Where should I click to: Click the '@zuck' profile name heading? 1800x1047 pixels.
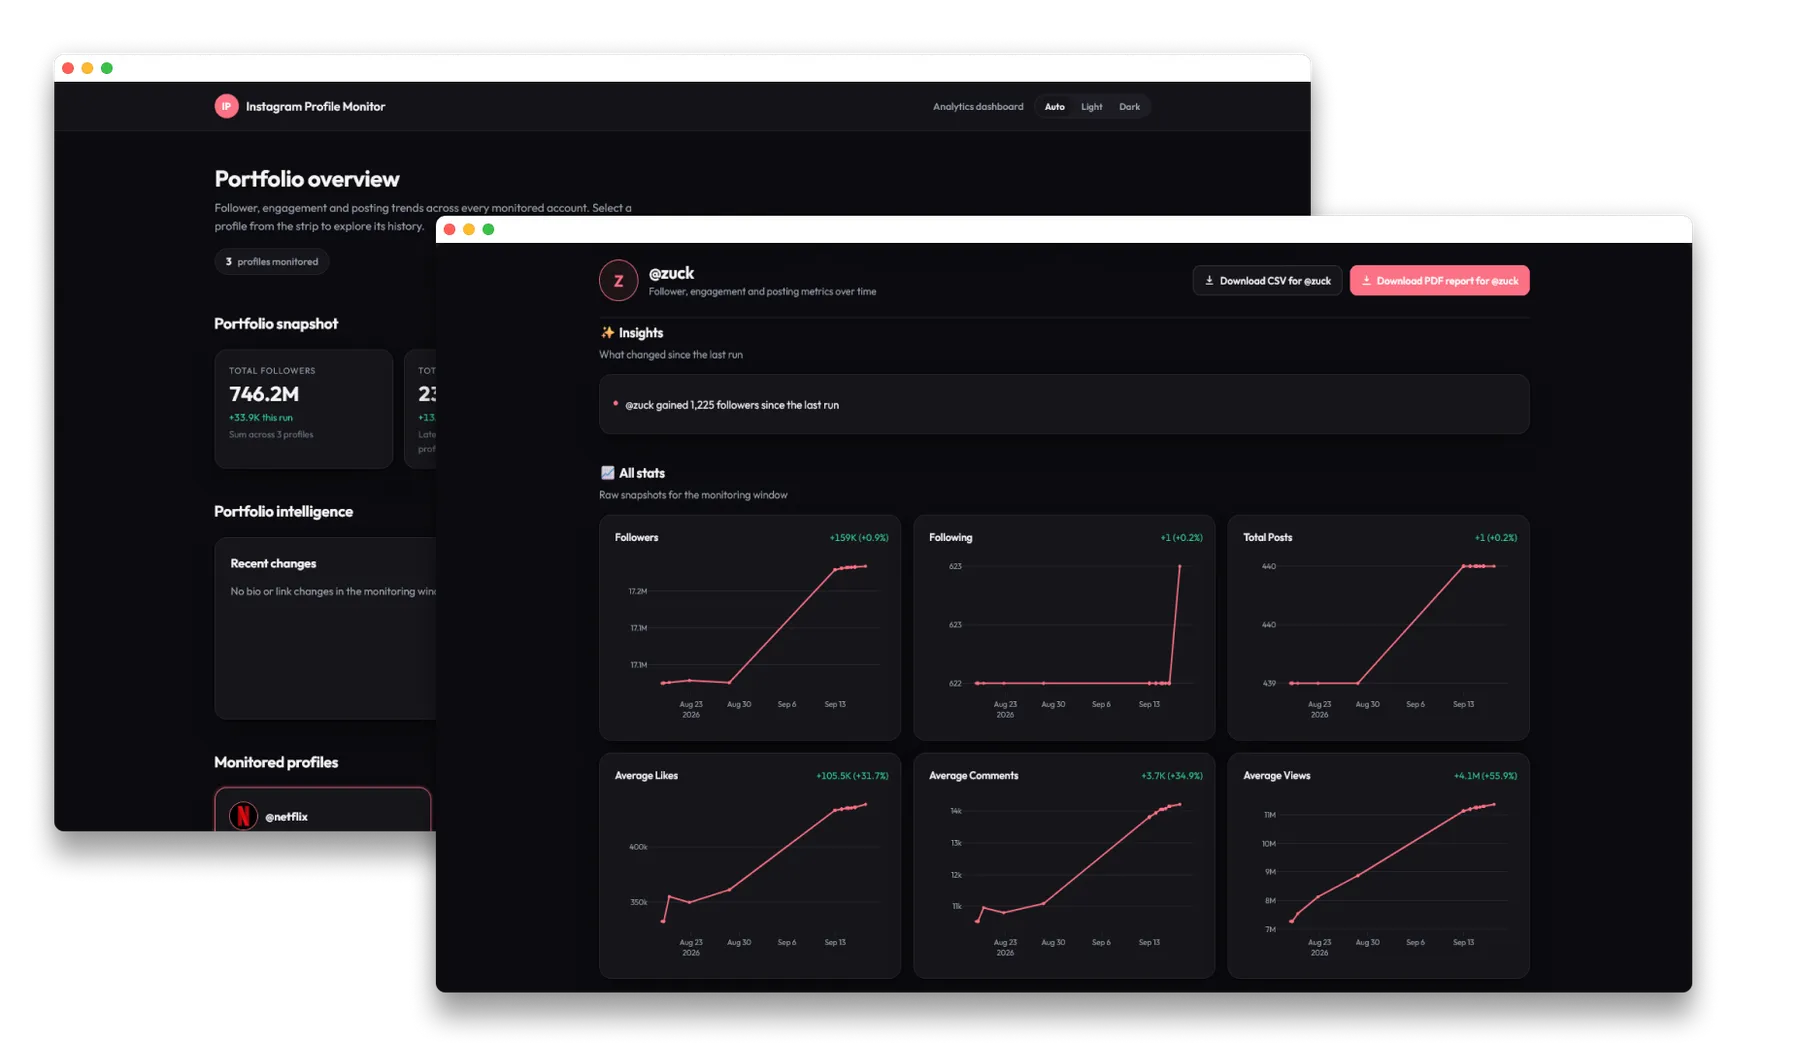(x=671, y=273)
